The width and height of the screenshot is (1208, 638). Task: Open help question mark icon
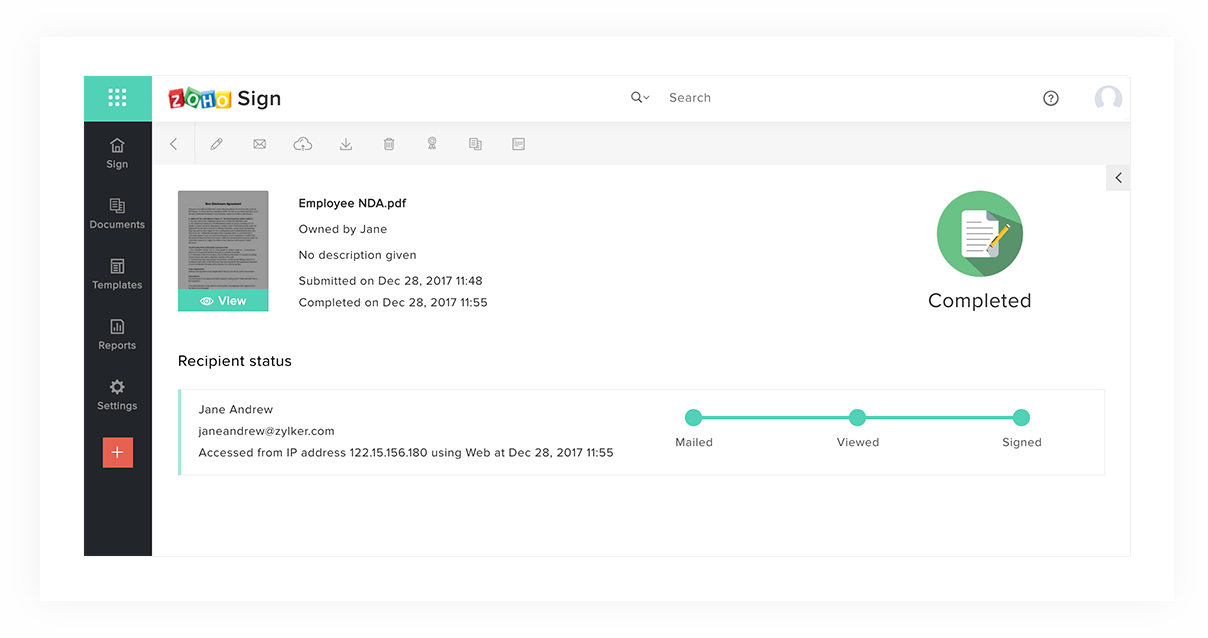[1050, 98]
